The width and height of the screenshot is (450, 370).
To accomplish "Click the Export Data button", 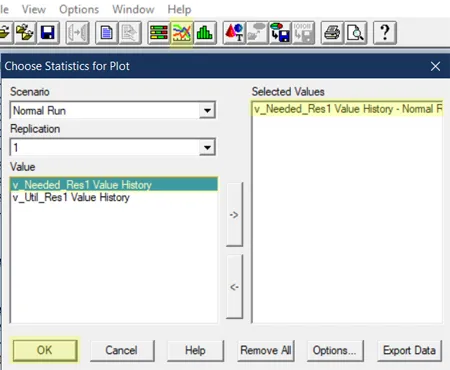I will point(409,350).
